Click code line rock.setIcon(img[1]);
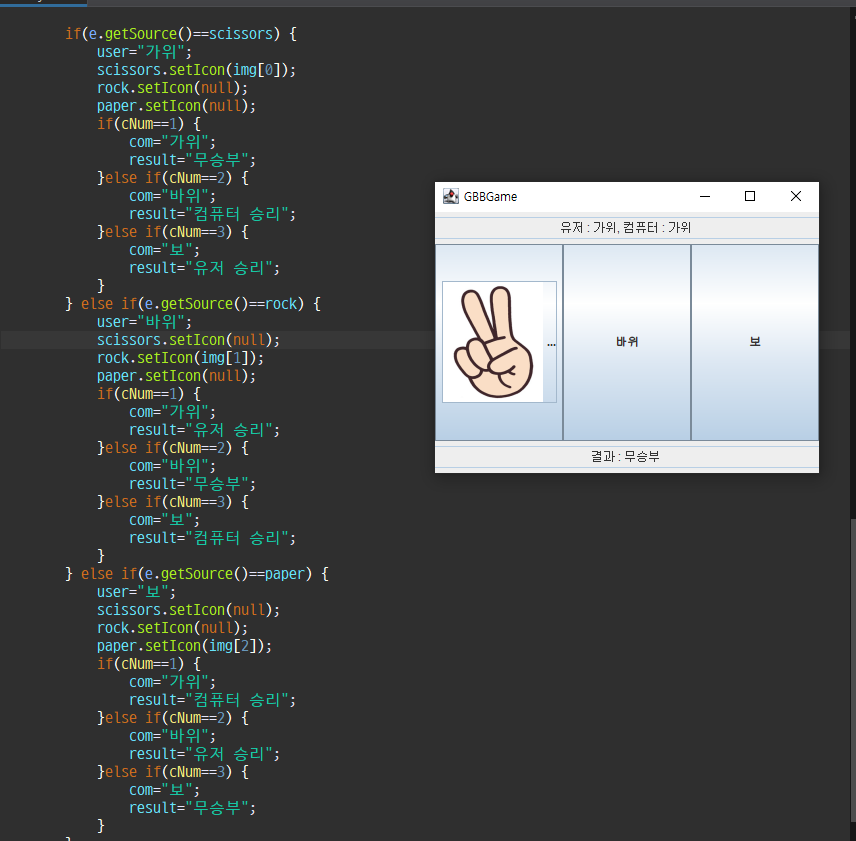 tap(180, 358)
